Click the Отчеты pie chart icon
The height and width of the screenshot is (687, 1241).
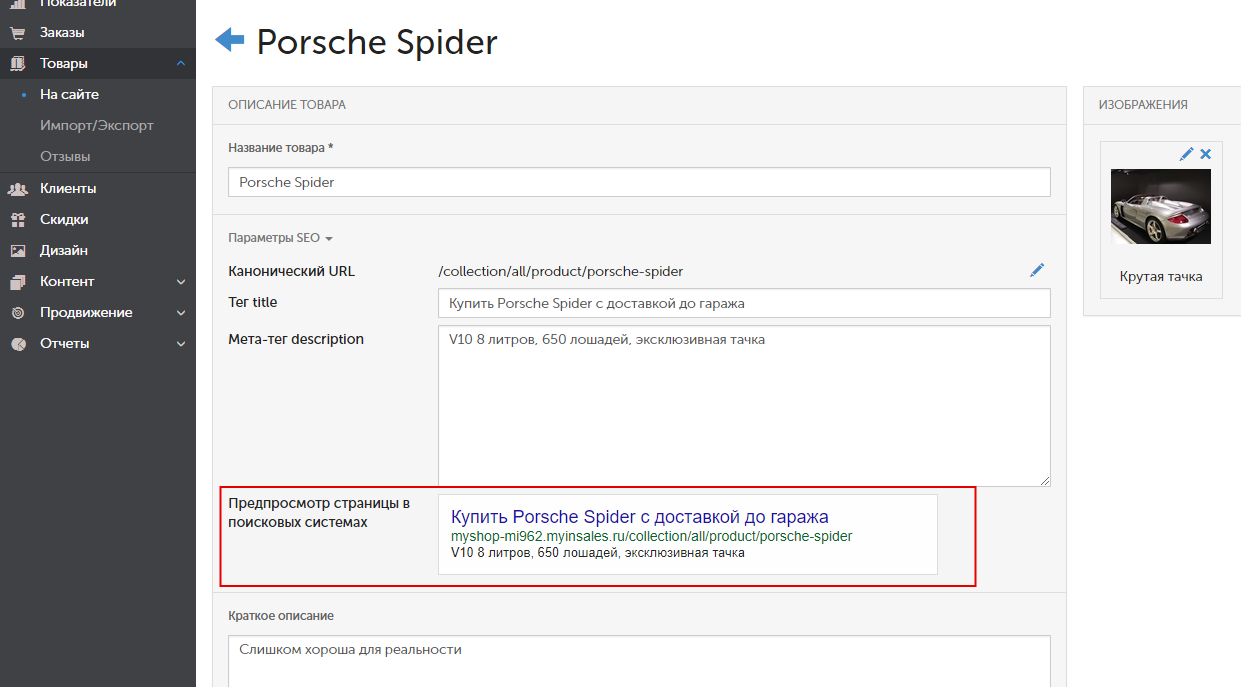pyautogui.click(x=17, y=343)
